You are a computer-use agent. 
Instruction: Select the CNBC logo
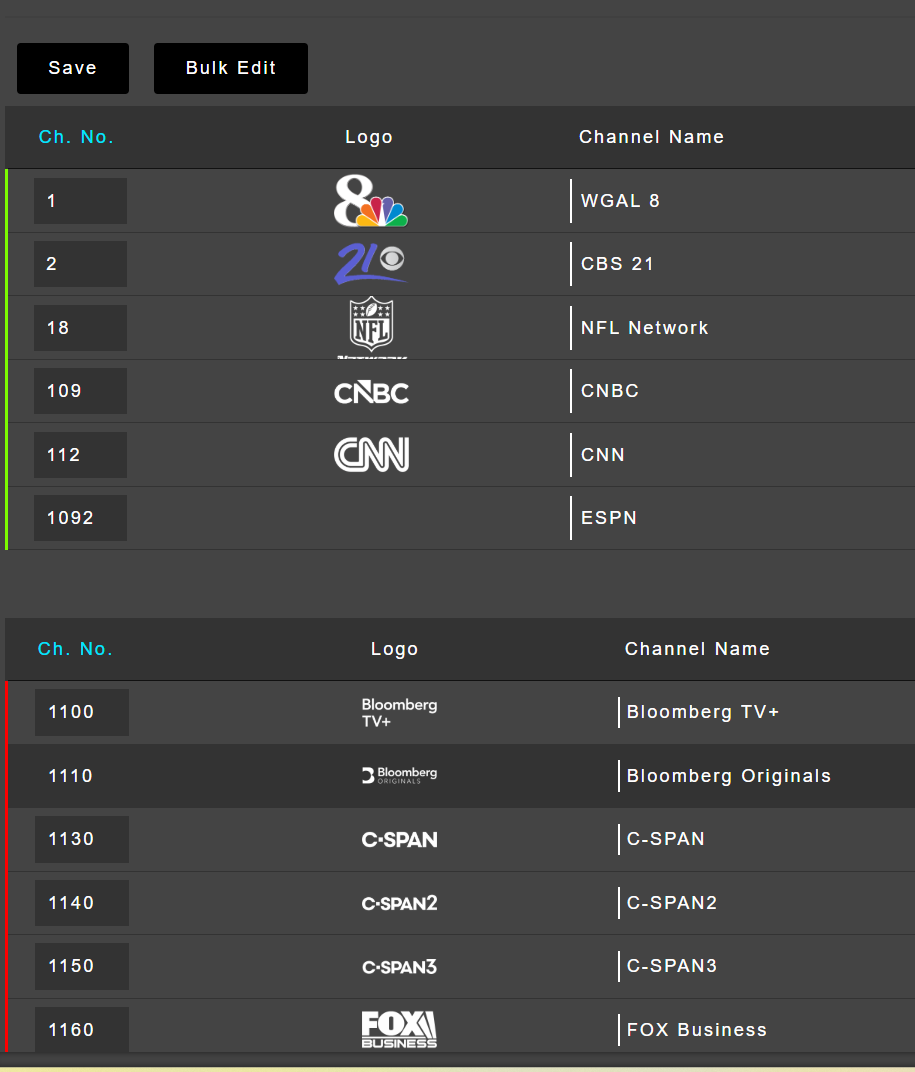click(x=371, y=392)
